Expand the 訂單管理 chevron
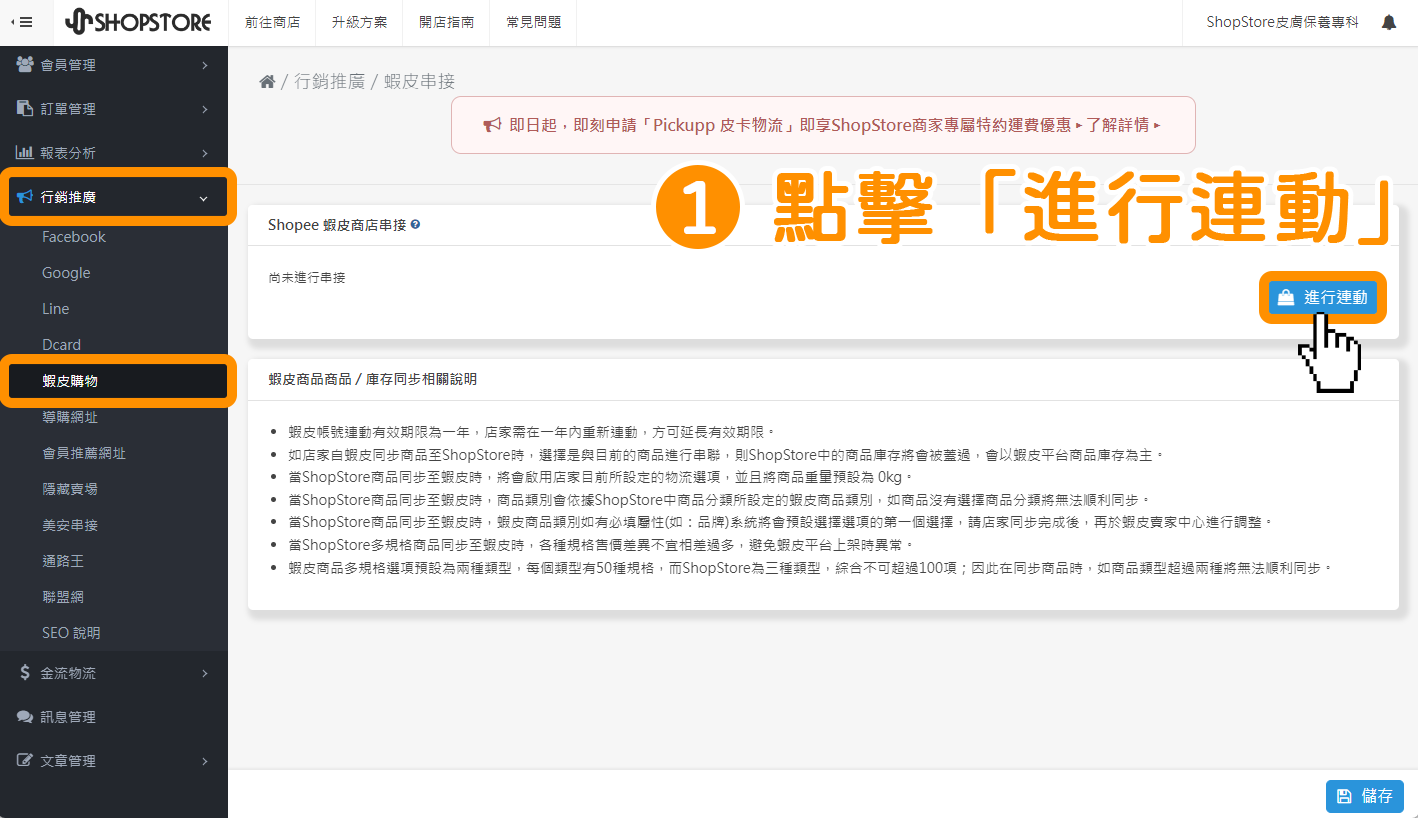The image size is (1418, 818). tap(204, 109)
